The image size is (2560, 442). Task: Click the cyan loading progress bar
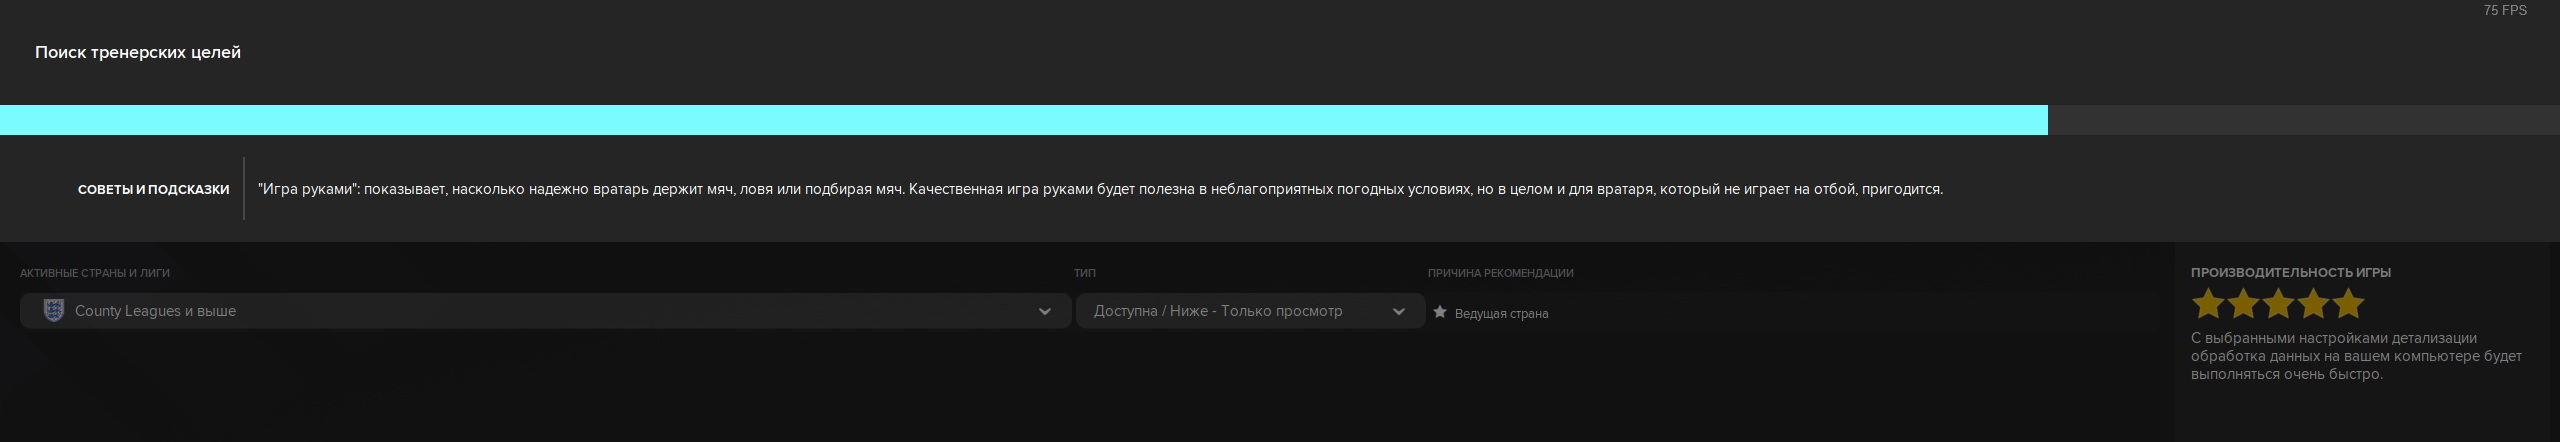coord(1024,120)
